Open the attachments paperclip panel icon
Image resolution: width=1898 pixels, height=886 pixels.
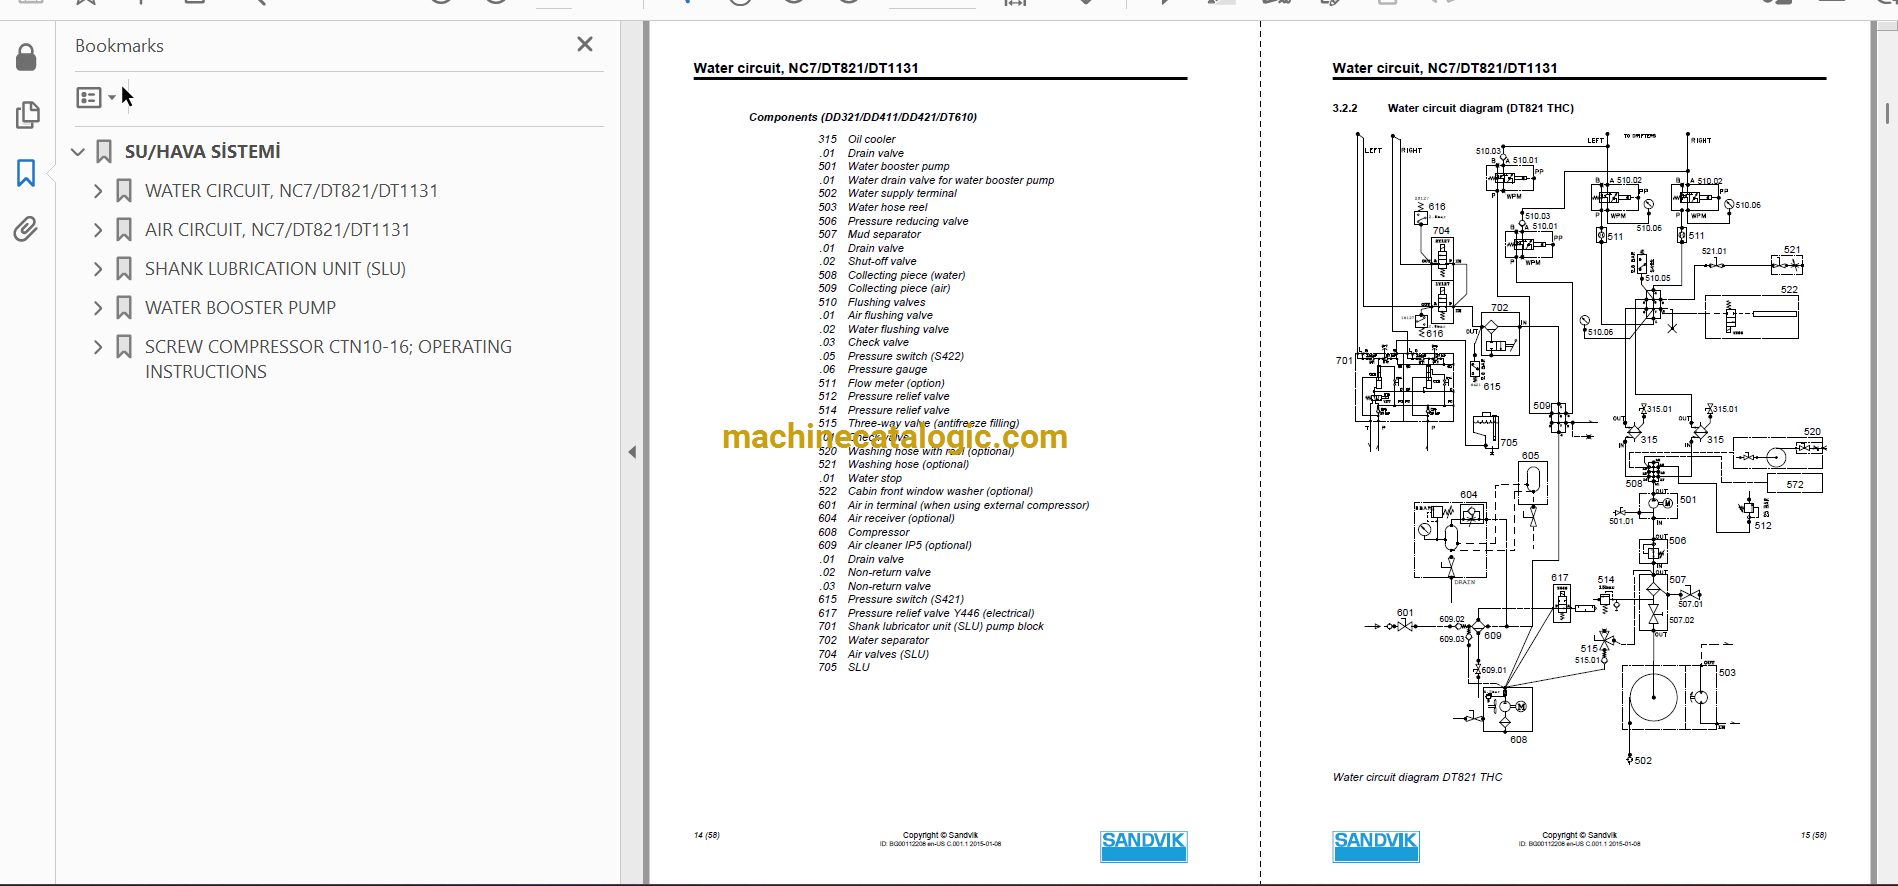pos(26,230)
